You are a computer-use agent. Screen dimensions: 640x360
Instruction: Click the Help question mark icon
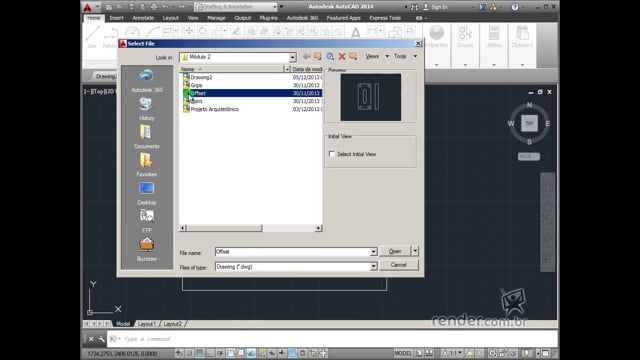pyautogui.click(x=515, y=7)
